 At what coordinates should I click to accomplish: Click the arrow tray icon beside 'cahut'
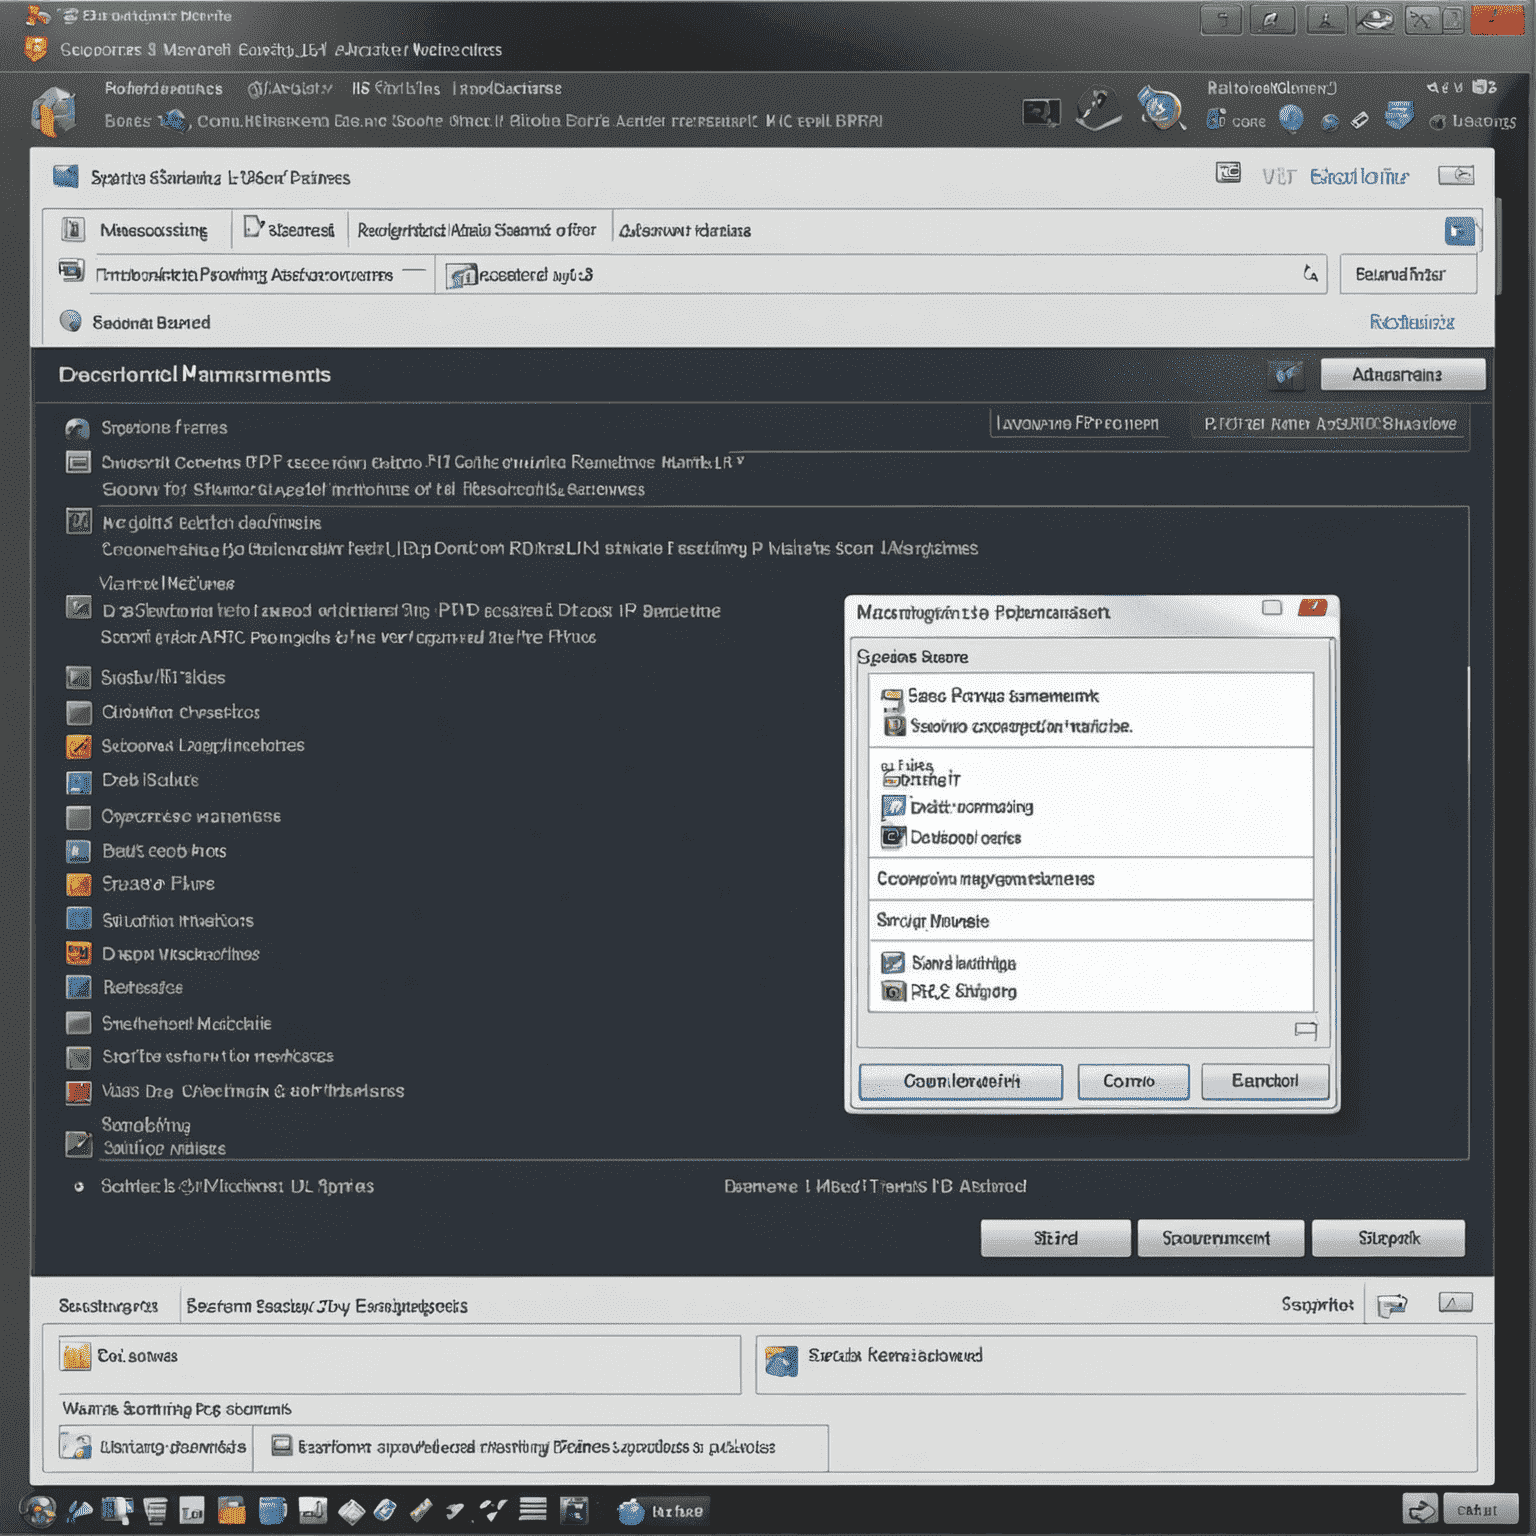[1420, 1509]
